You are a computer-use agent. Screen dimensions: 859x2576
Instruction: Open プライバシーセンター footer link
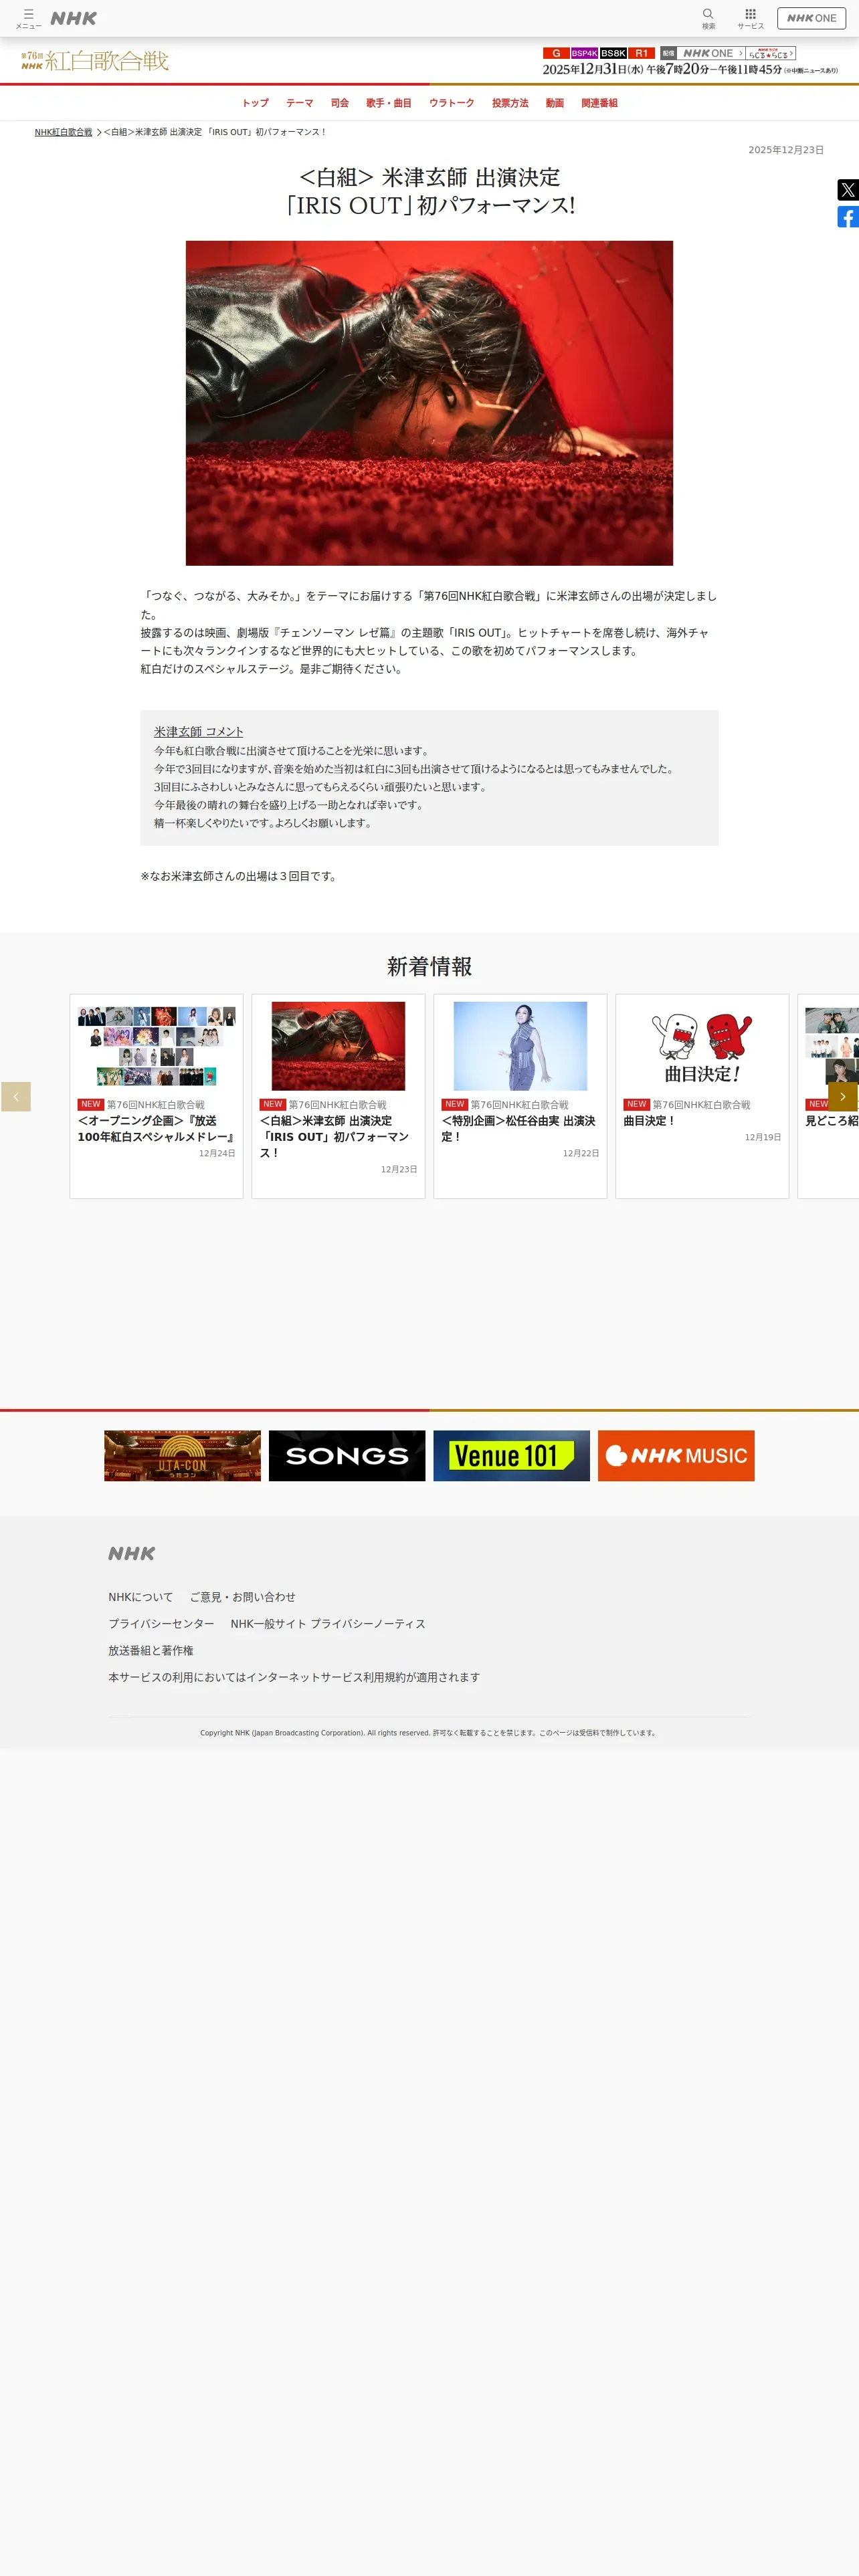coord(161,1624)
